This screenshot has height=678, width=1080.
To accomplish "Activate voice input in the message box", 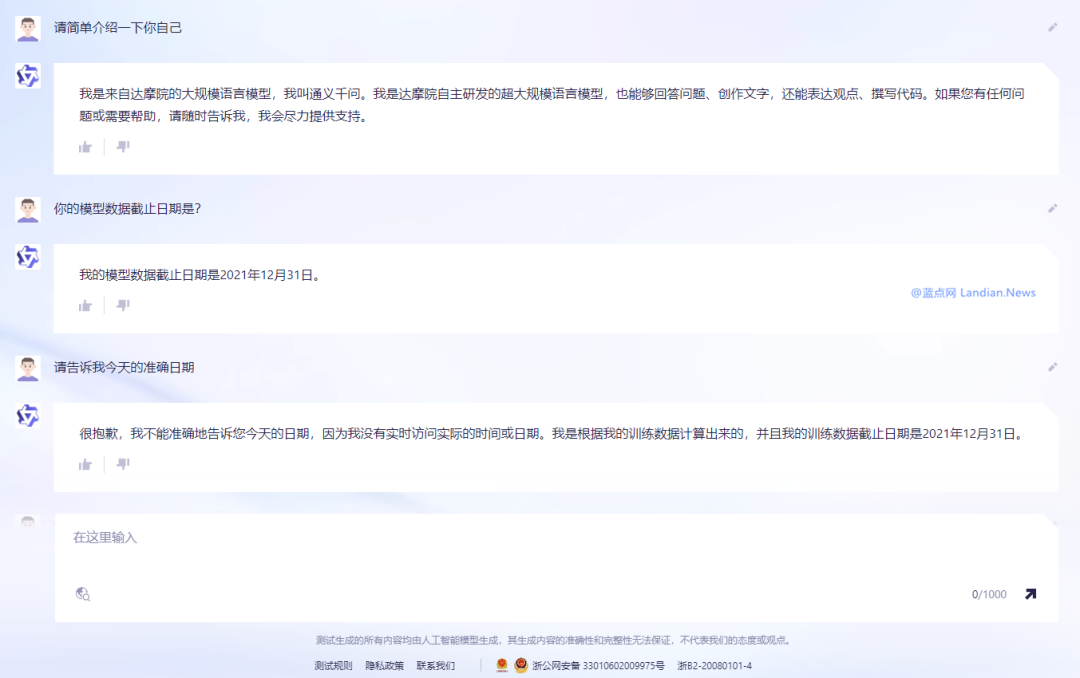I will (83, 593).
